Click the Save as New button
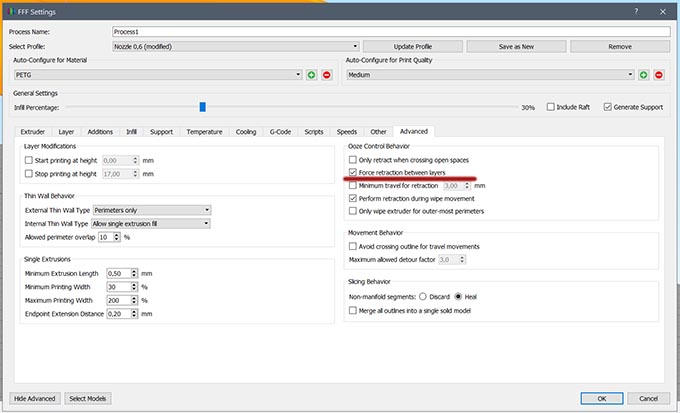The image size is (680, 413). coord(516,46)
